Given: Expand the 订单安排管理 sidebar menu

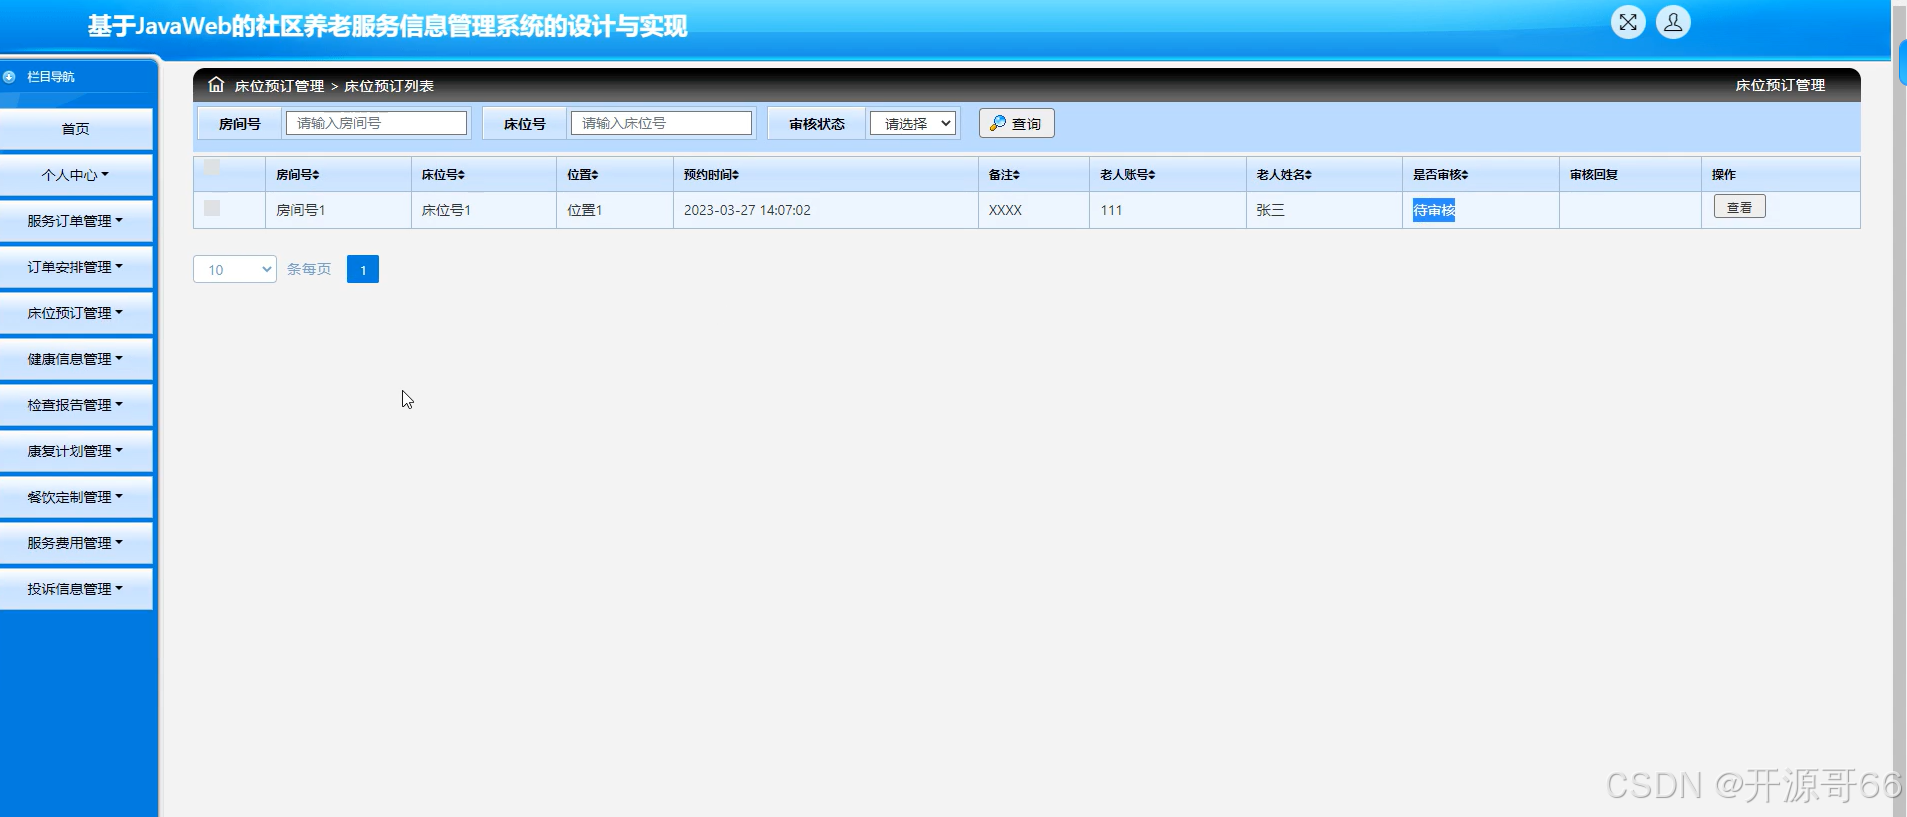Looking at the screenshot, I should pyautogui.click(x=76, y=267).
